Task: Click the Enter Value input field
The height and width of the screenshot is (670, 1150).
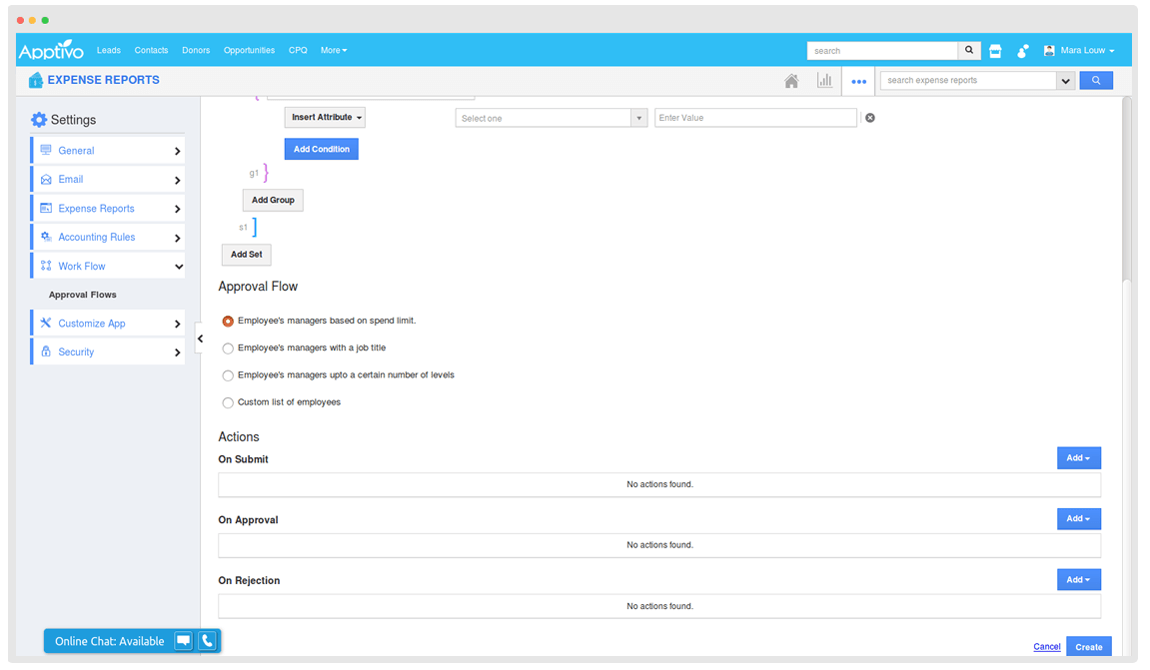Action: pyautogui.click(x=755, y=118)
